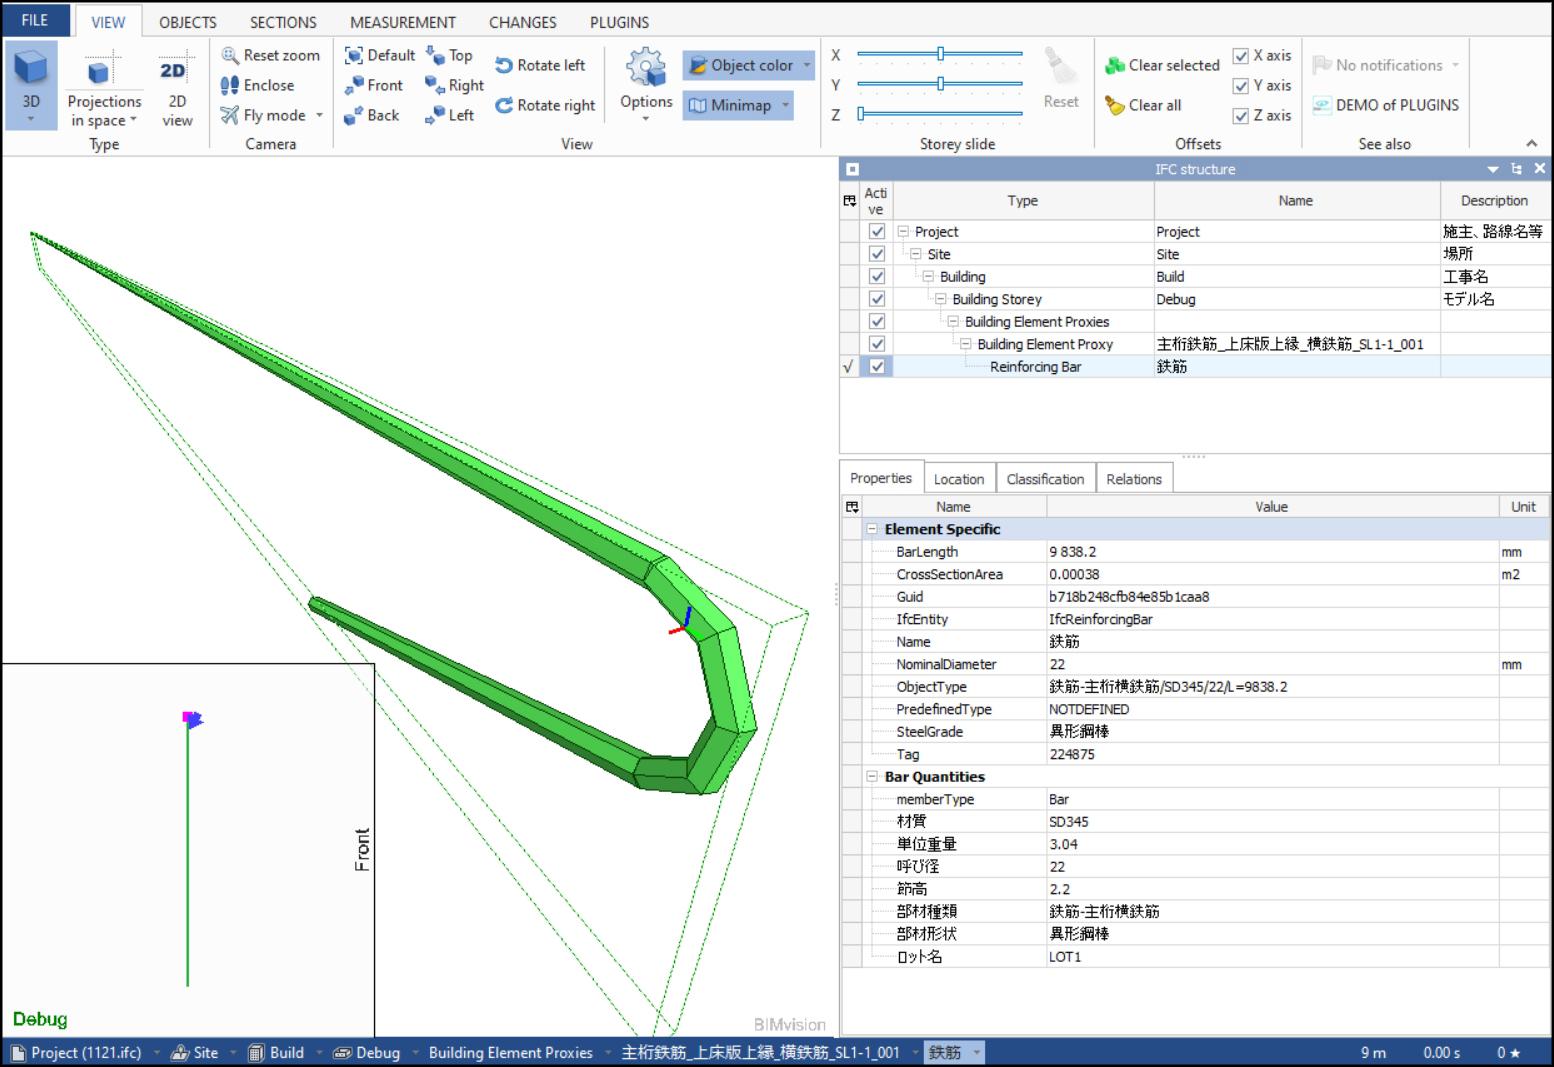Open the Minimap dropdown arrow
This screenshot has height=1067, width=1554.
(786, 106)
